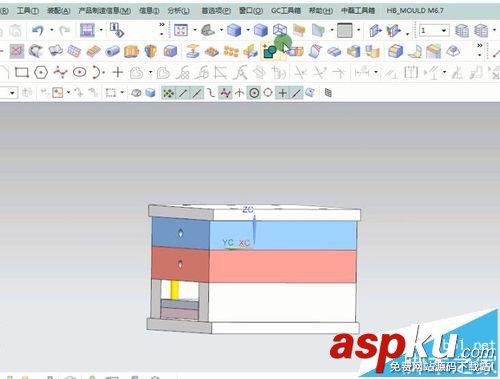Click the grey view orientation icon

tap(208, 30)
